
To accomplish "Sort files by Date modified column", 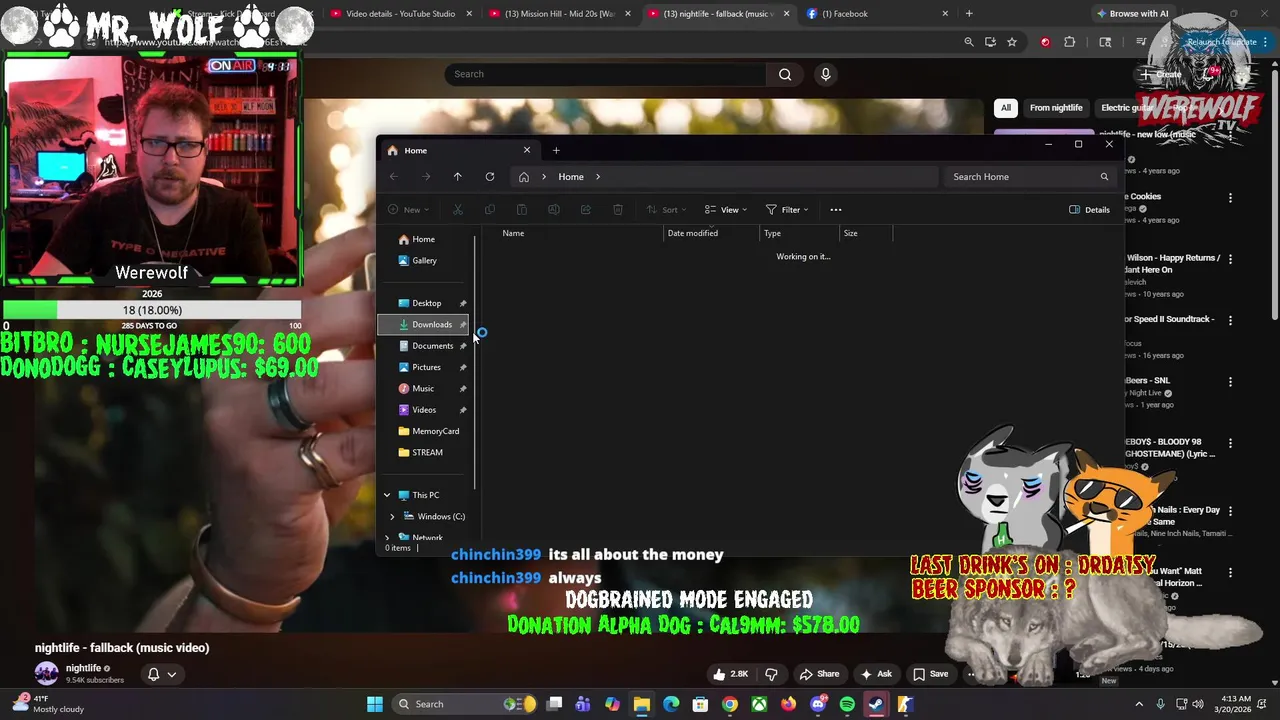I will click(712, 233).
